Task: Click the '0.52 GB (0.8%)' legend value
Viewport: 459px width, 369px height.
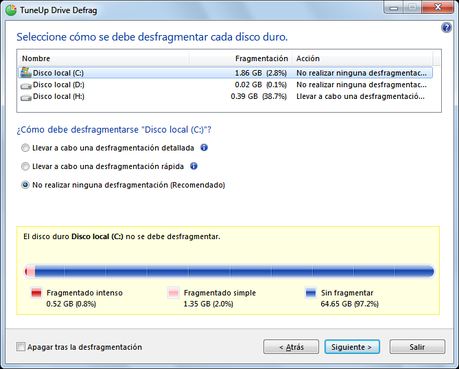Action: (x=71, y=304)
